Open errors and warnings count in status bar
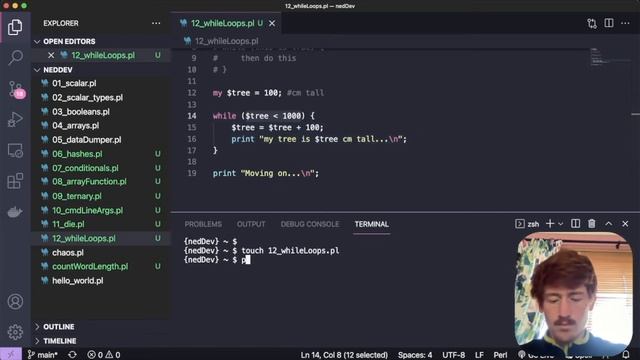640x360 pixels. (103, 355)
